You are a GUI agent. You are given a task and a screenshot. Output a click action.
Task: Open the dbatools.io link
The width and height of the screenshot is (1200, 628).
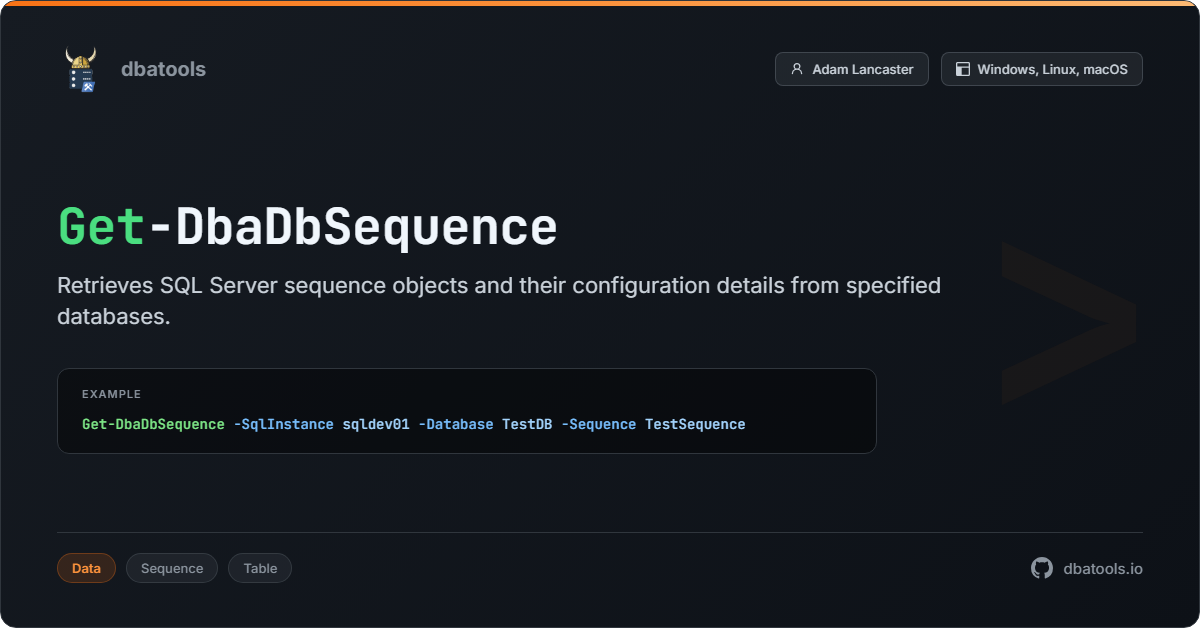pos(1103,568)
